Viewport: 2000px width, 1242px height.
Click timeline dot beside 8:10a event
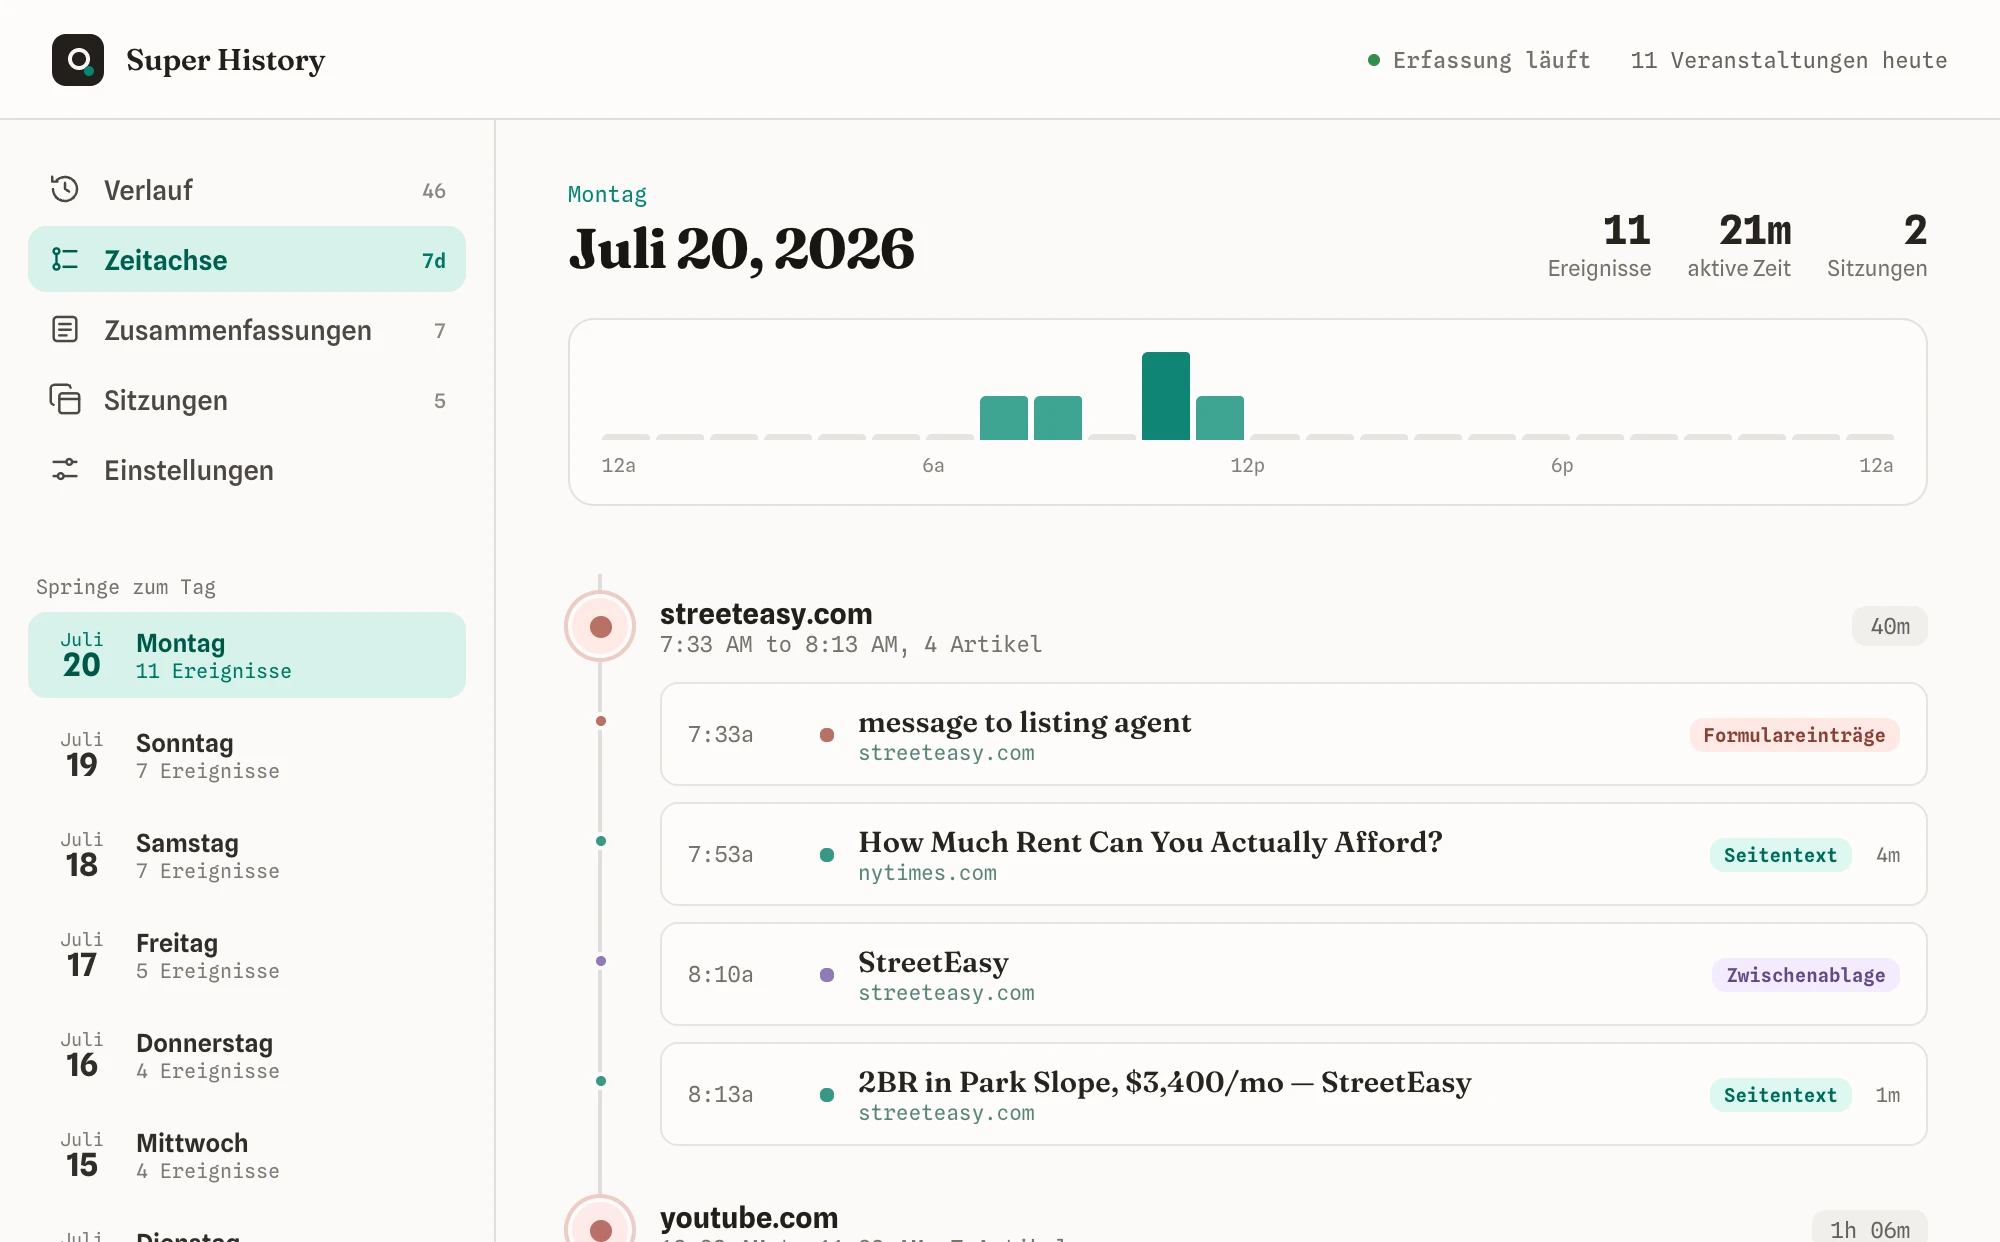point(601,961)
